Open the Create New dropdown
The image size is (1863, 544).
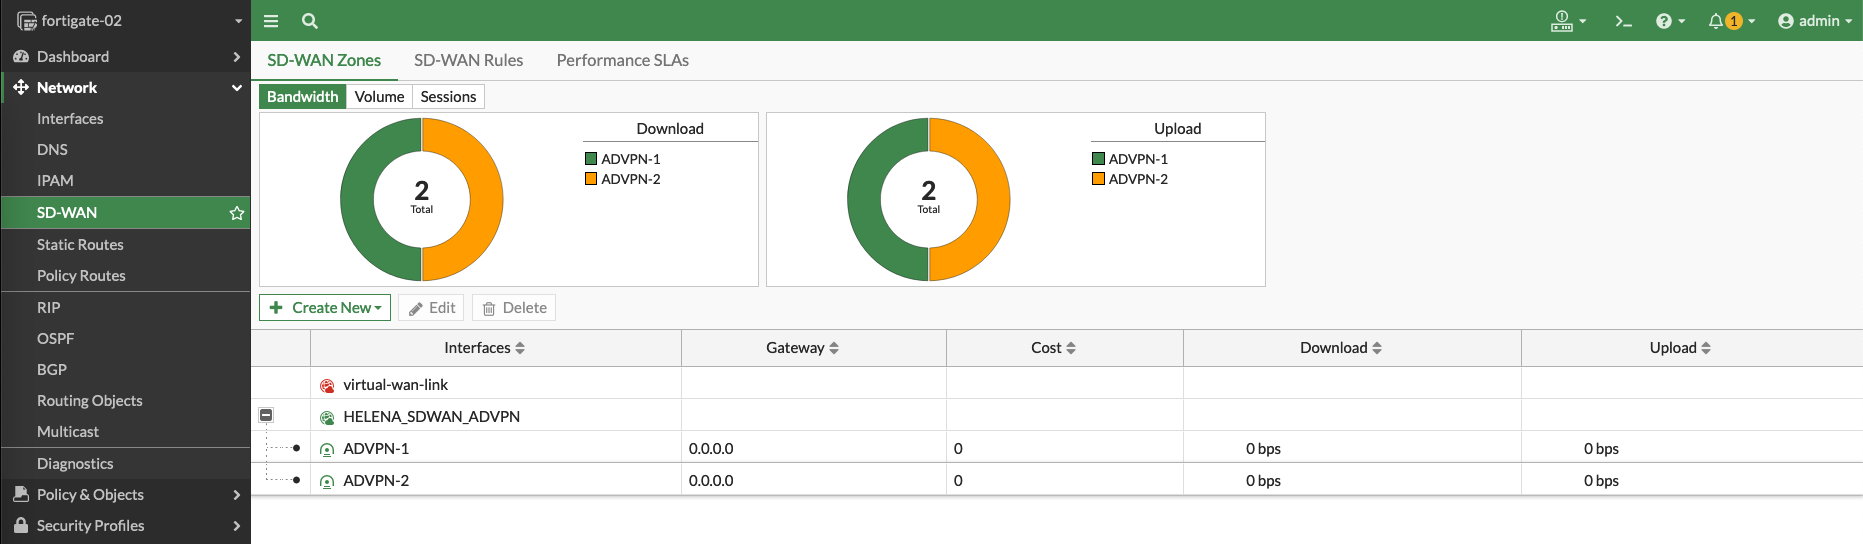tap(325, 308)
